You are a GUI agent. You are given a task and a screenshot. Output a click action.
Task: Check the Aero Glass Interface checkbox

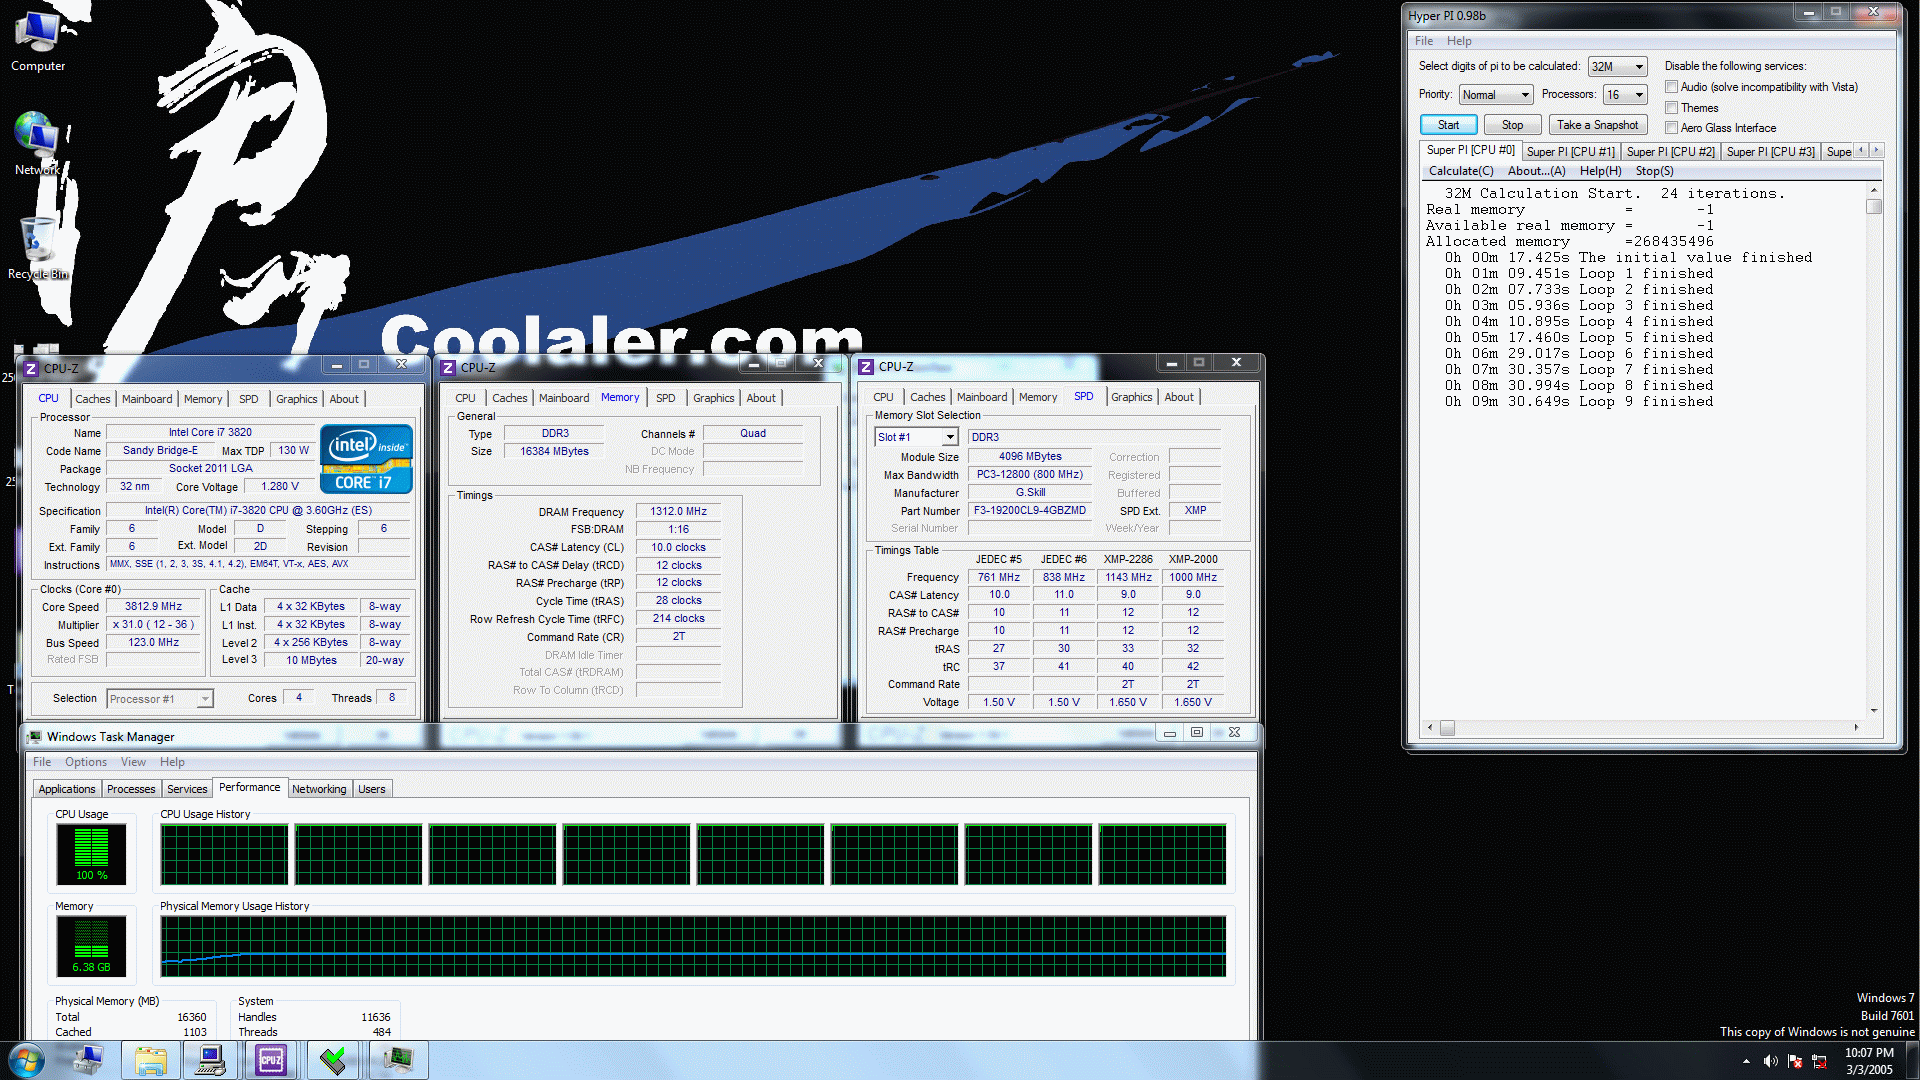(x=1671, y=128)
